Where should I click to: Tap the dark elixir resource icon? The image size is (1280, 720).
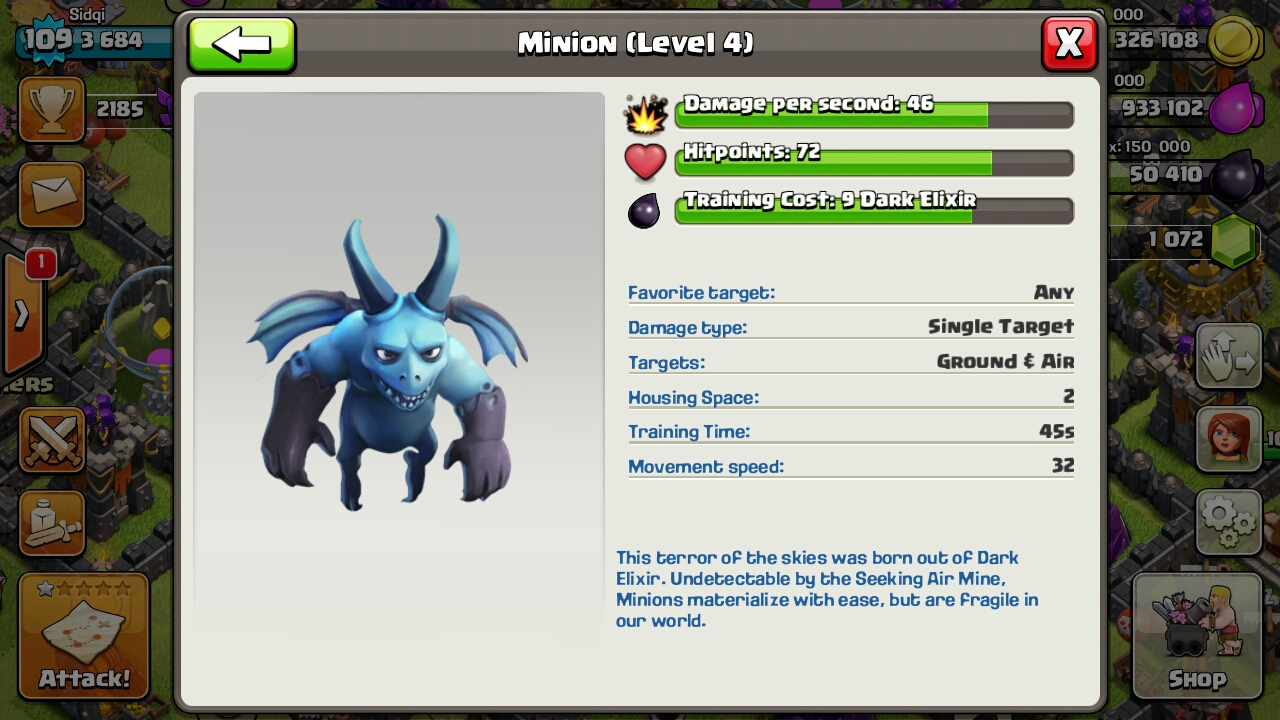coord(1236,177)
